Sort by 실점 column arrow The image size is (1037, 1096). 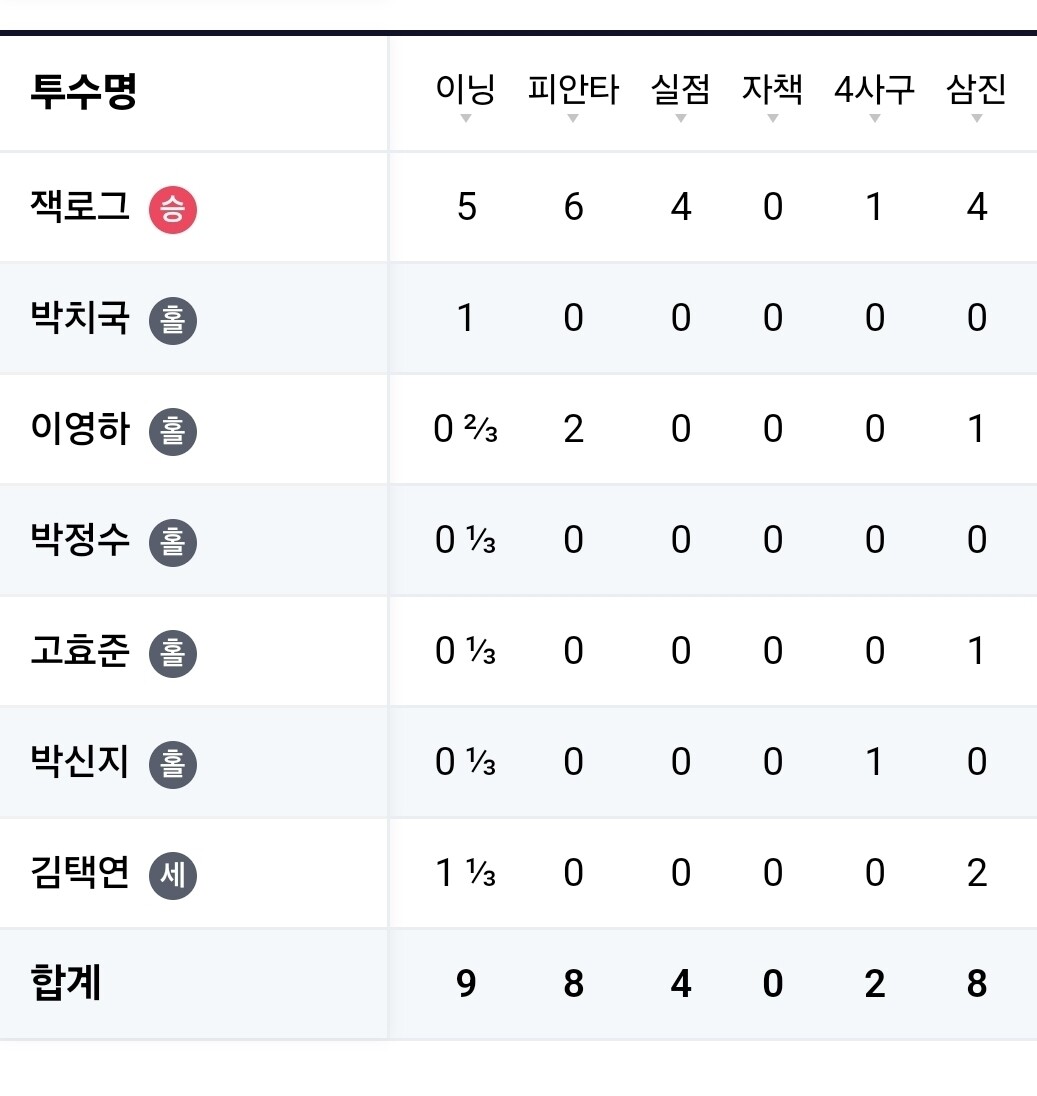click(x=681, y=119)
